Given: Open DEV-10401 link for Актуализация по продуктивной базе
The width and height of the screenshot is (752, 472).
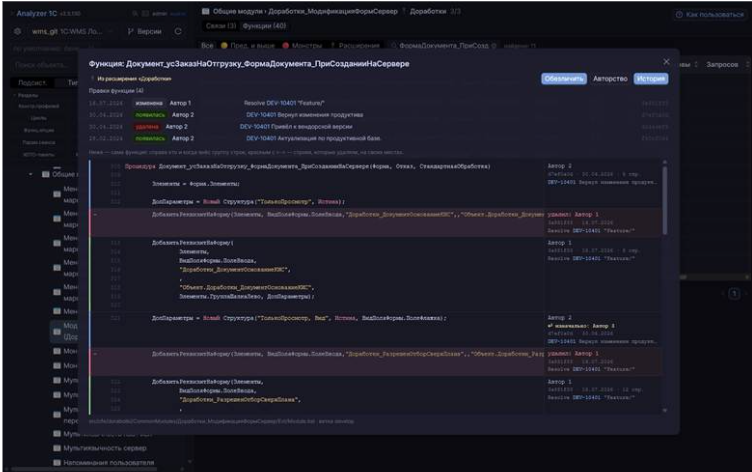Looking at the screenshot, I should coord(261,138).
